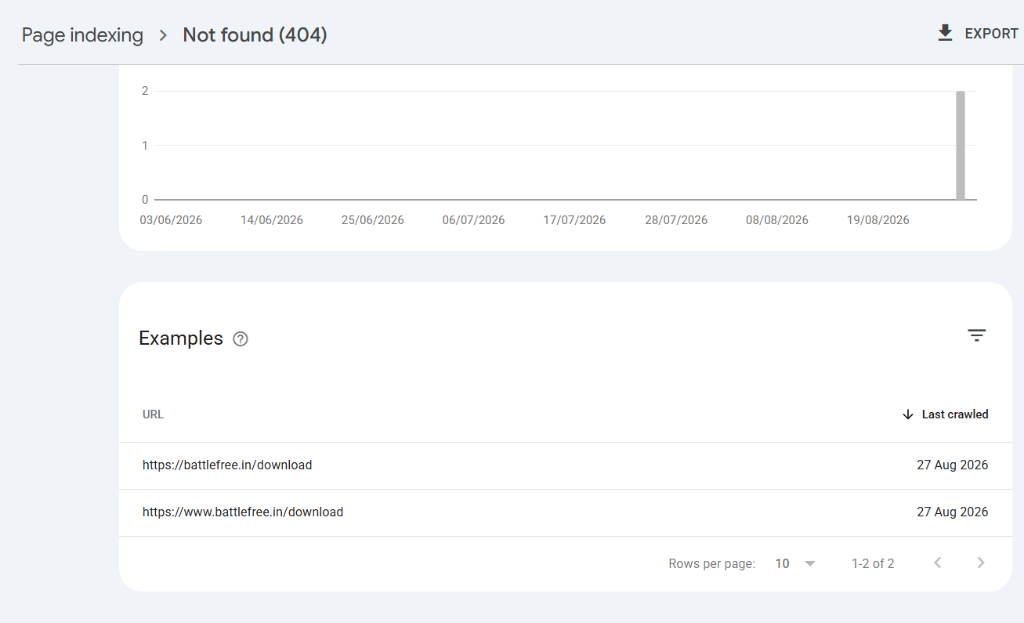Screen dimensions: 1024x623
Task: Select the chart bar near 27 August
Action: point(961,146)
